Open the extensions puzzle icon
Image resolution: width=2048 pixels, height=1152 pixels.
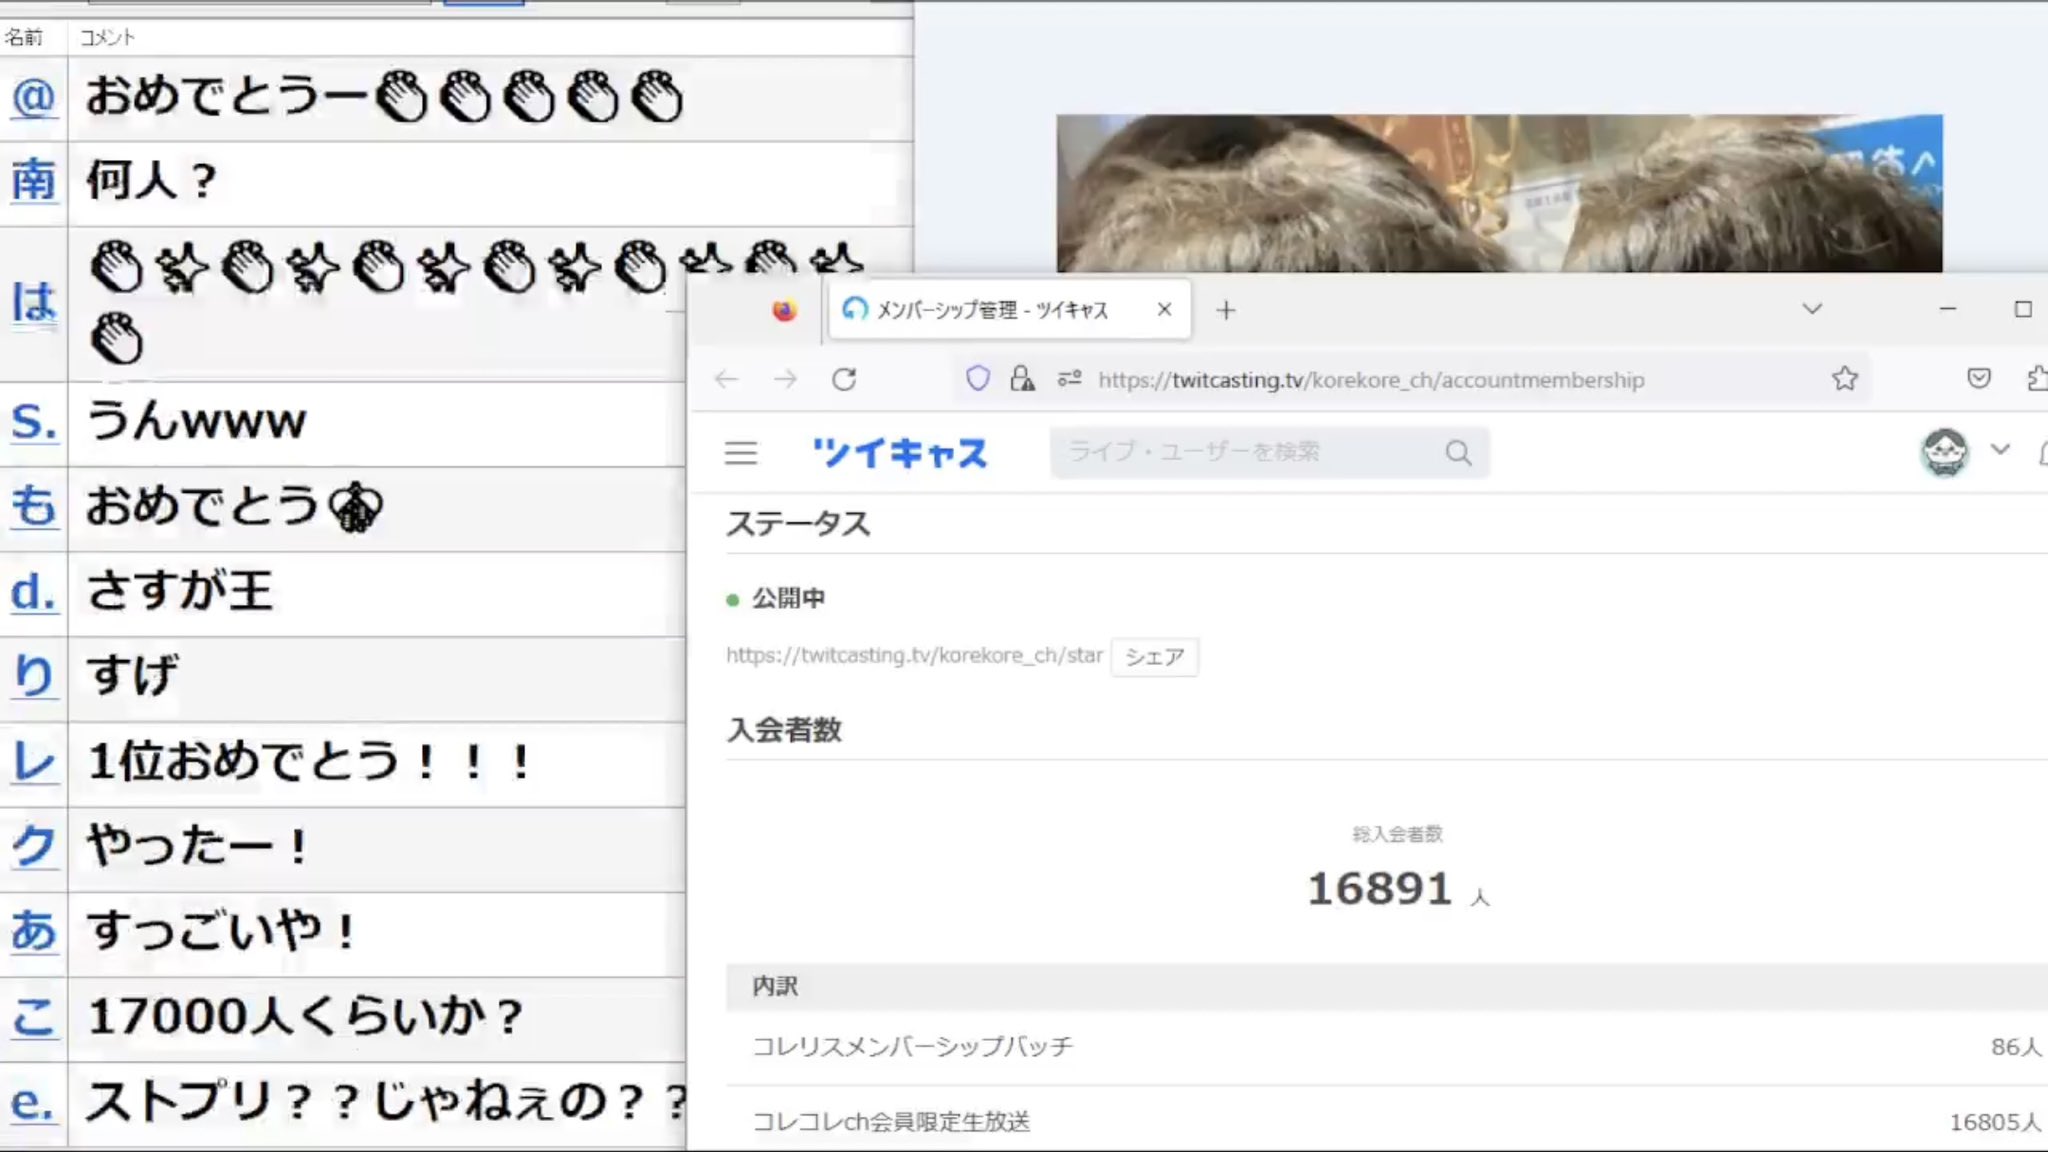[2037, 378]
